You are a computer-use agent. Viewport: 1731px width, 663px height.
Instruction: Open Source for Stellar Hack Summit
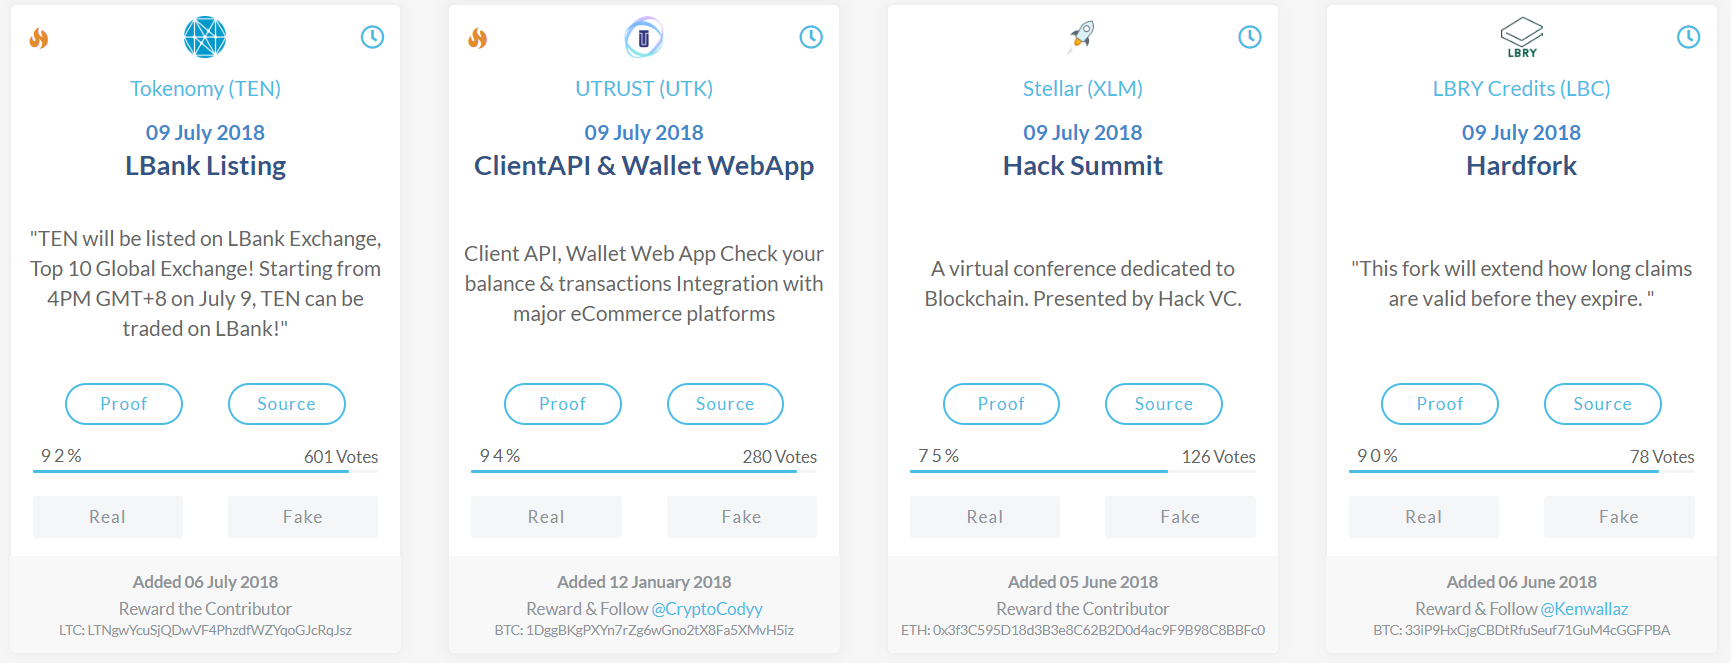pos(1163,404)
